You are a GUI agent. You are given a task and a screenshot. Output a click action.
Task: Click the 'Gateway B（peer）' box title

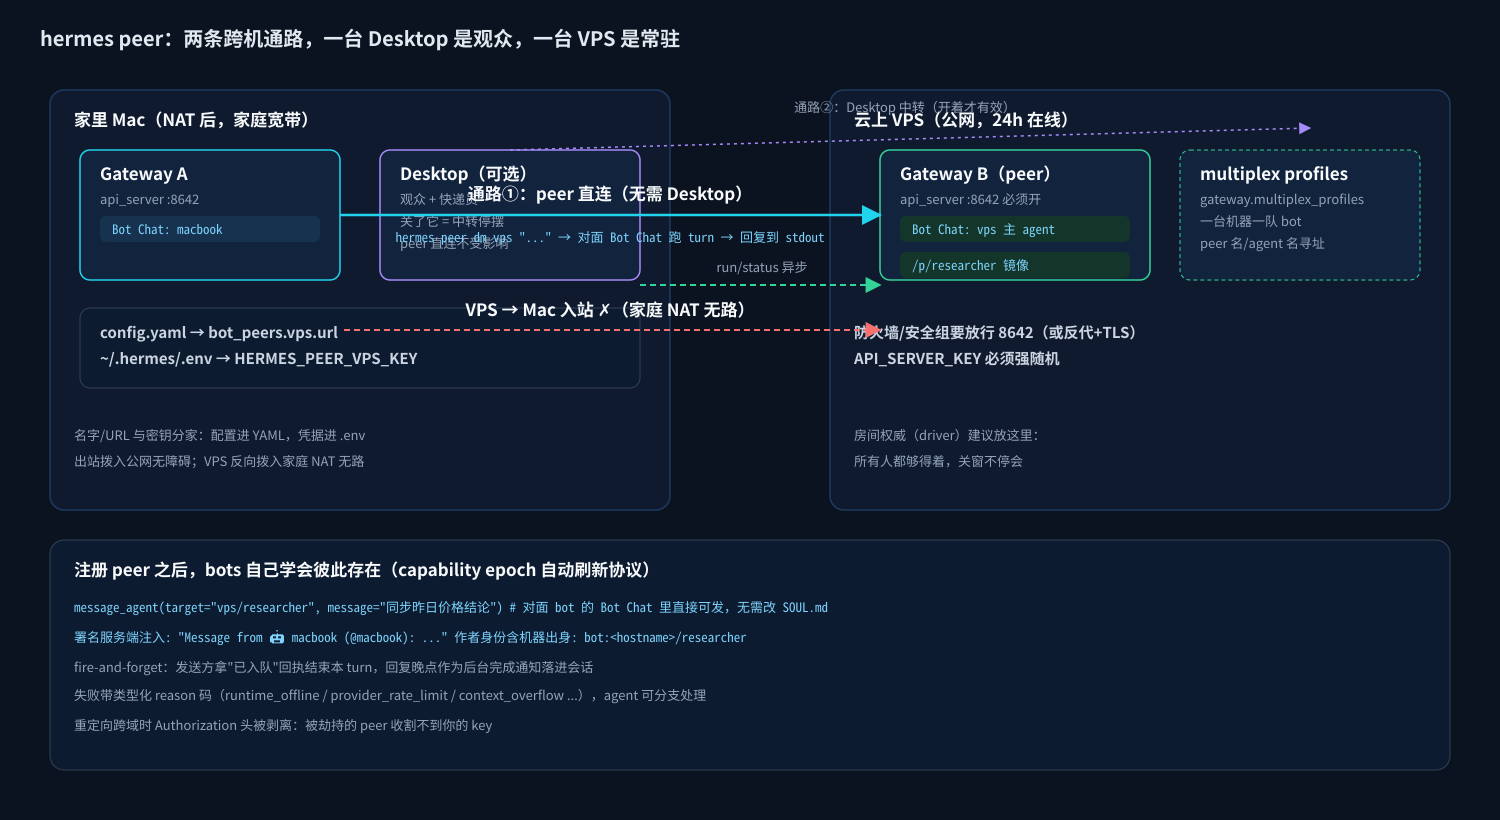coord(979,174)
